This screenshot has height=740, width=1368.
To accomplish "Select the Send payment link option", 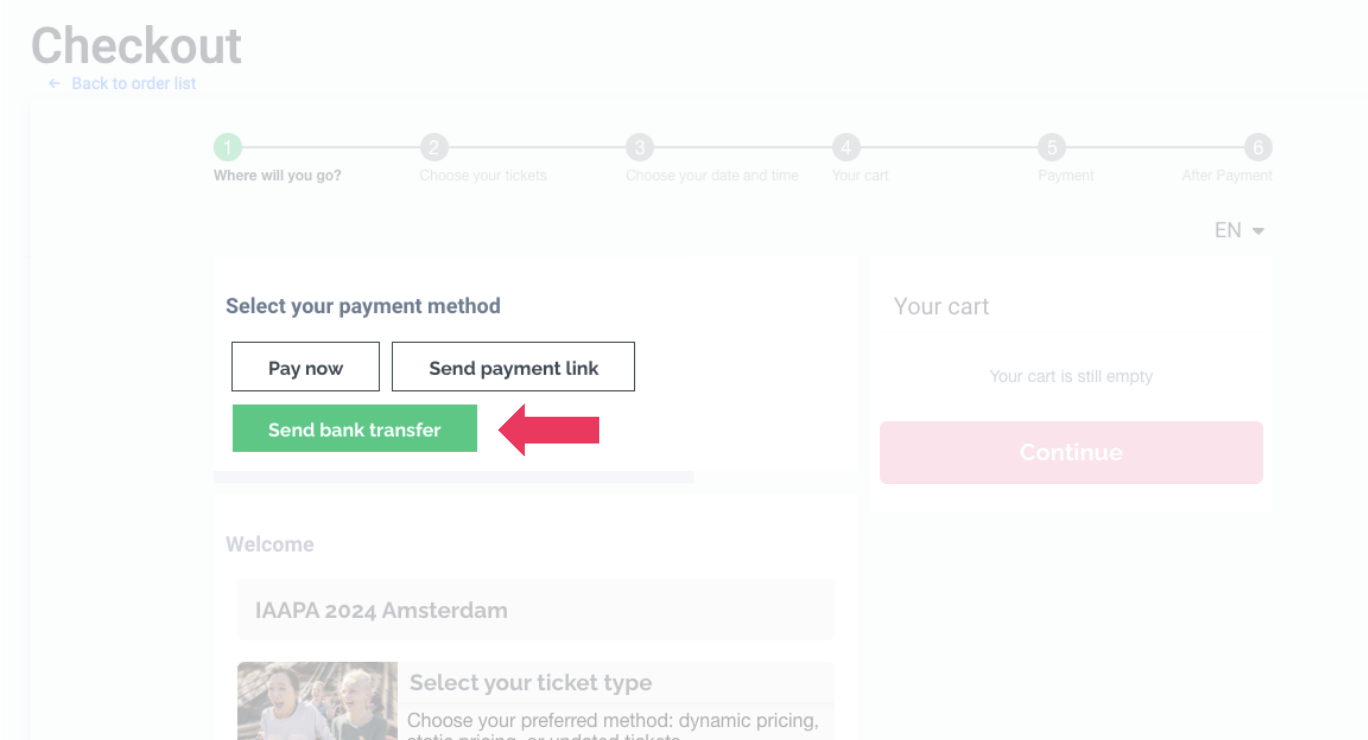I will click(513, 367).
